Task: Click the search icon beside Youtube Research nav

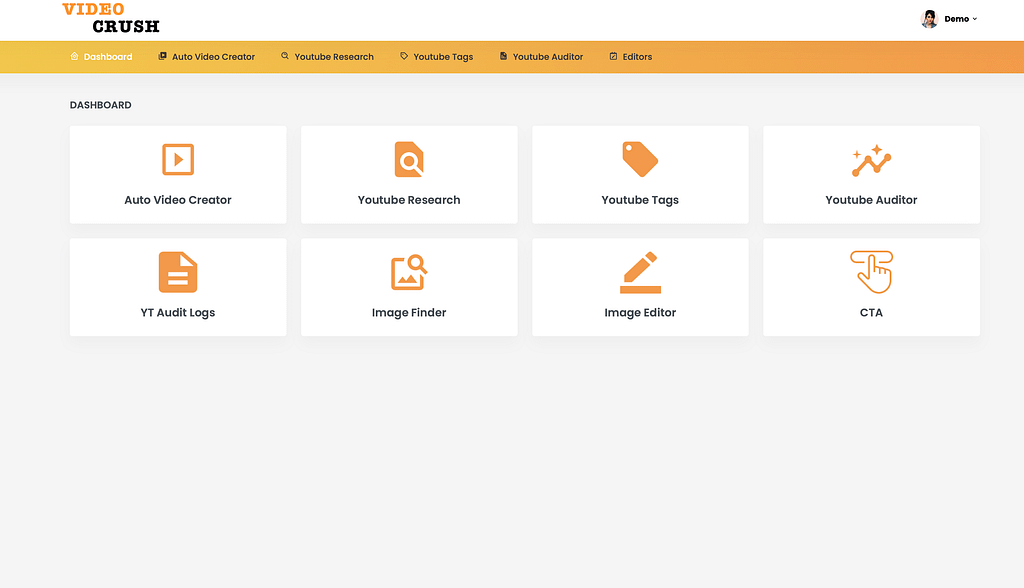Action: (x=285, y=56)
